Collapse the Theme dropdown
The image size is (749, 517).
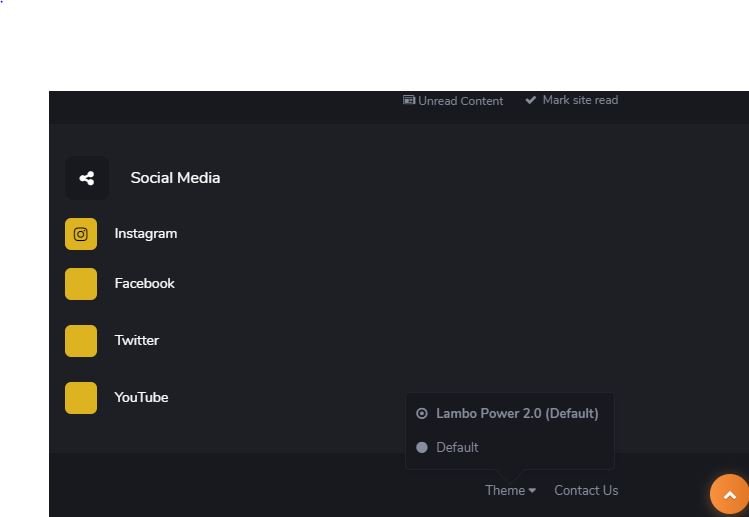coord(510,490)
